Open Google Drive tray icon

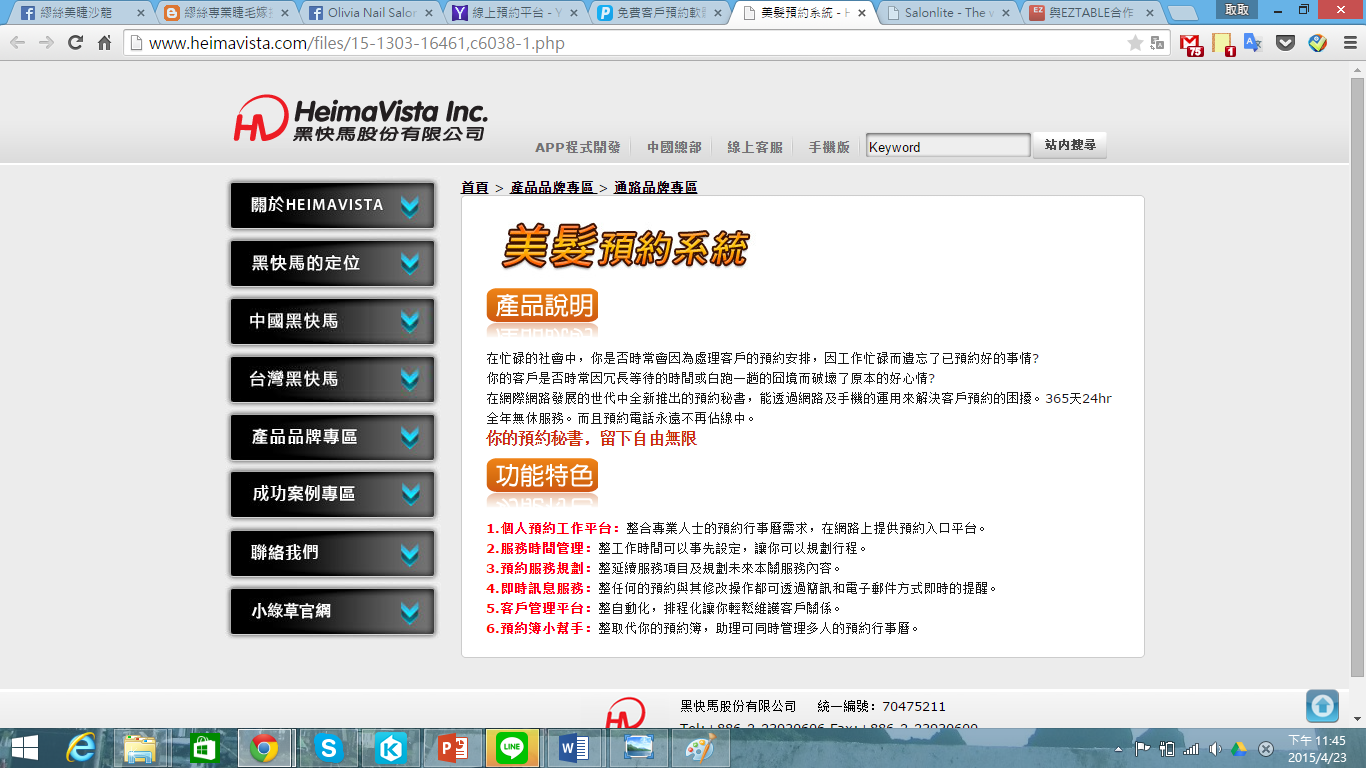point(1240,749)
